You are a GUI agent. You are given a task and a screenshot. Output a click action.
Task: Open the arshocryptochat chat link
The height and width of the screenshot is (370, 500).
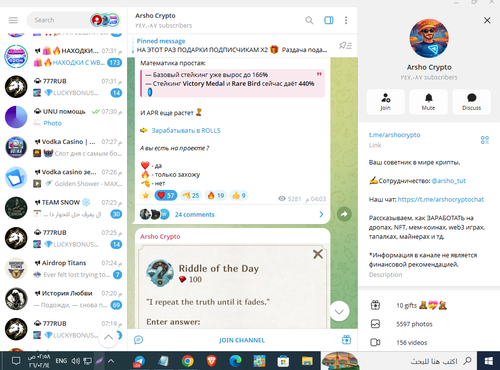pos(441,199)
